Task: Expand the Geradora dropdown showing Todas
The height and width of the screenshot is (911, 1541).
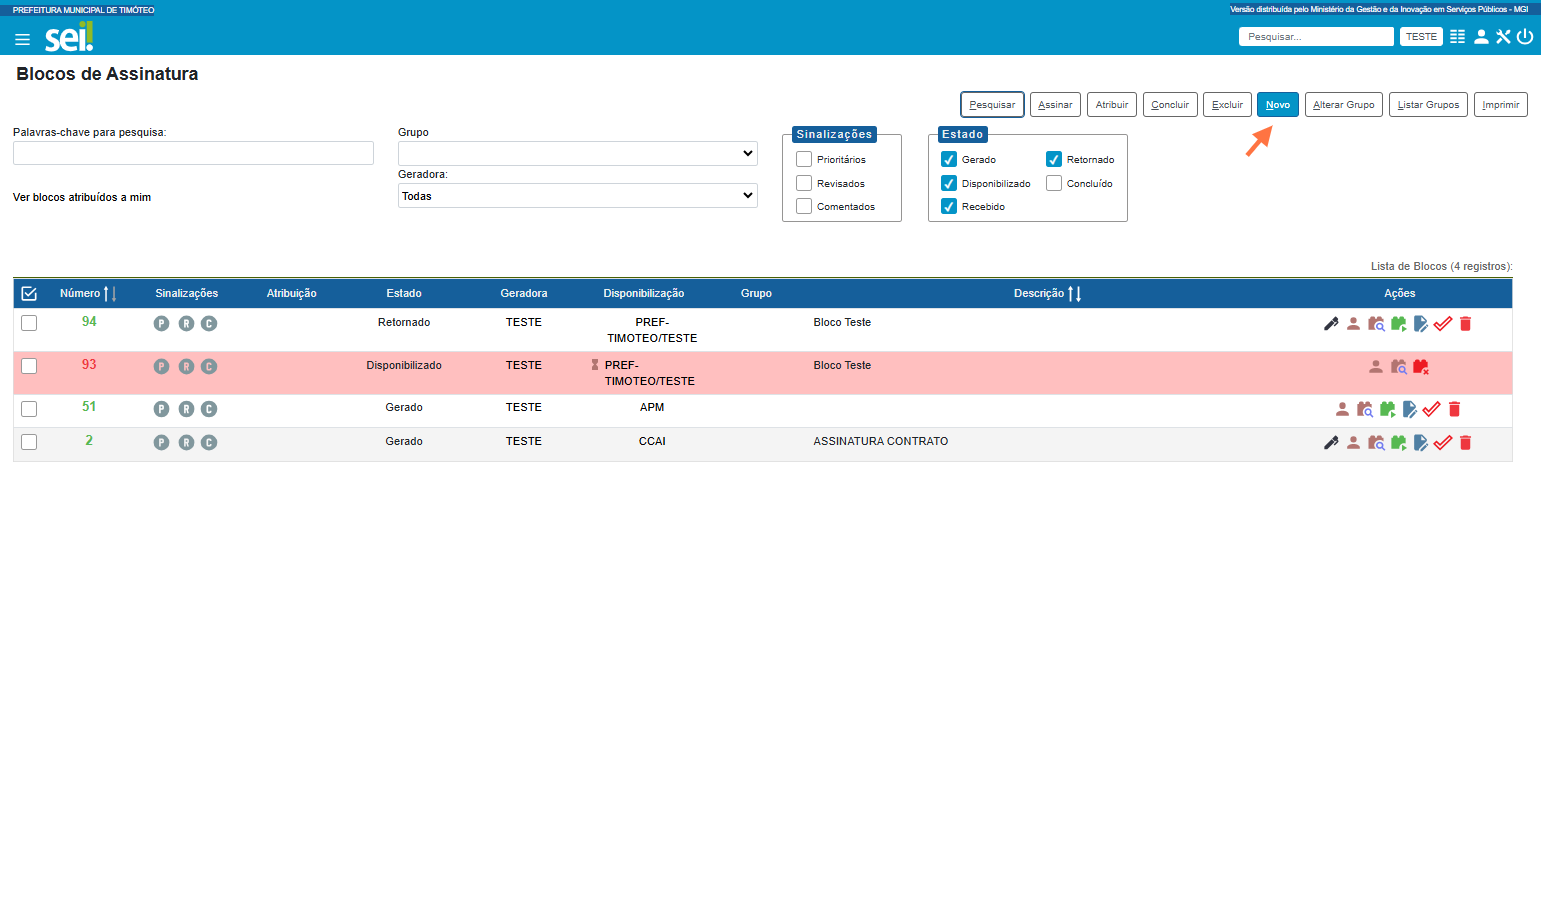Action: pyautogui.click(x=578, y=196)
